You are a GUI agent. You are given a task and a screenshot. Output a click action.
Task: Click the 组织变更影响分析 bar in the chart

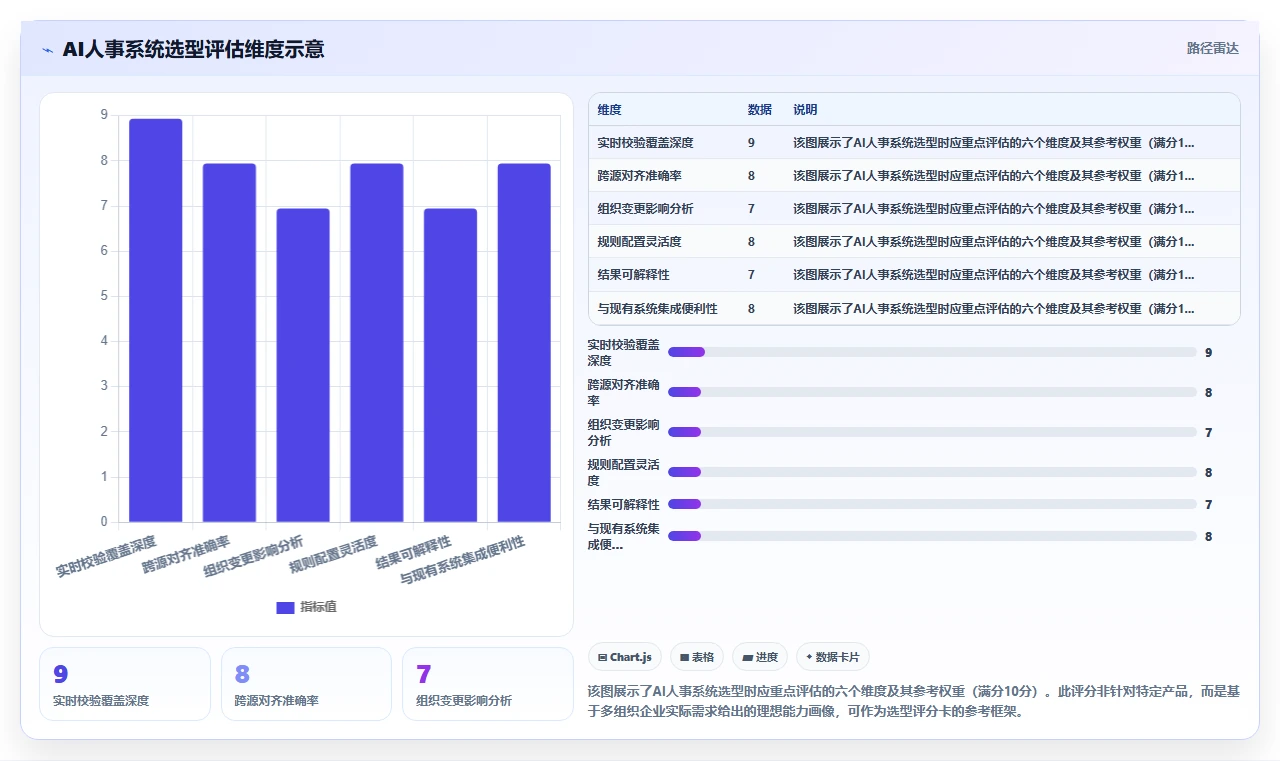tap(303, 365)
